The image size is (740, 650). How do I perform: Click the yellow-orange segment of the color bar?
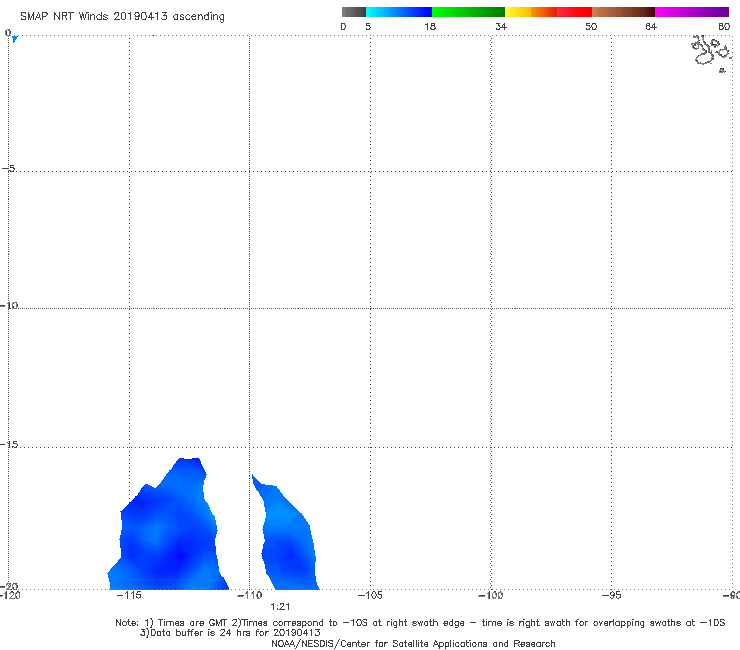[531, 12]
